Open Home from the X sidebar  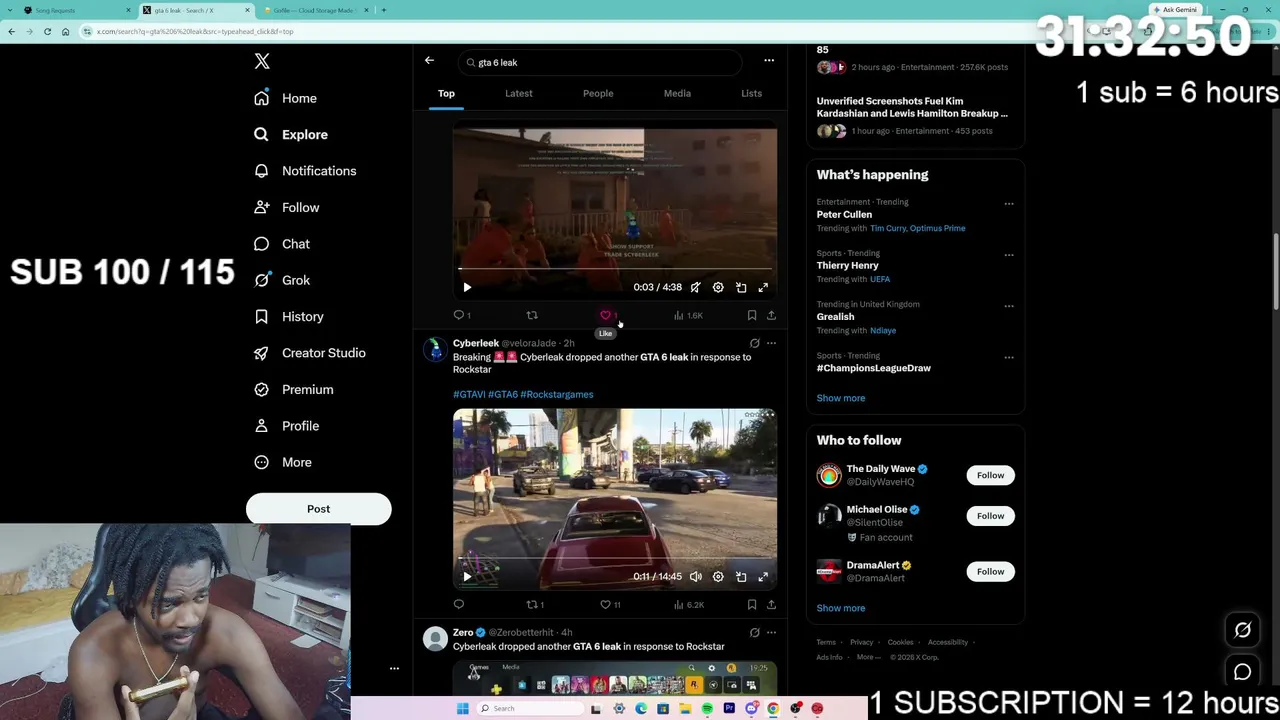(285, 98)
